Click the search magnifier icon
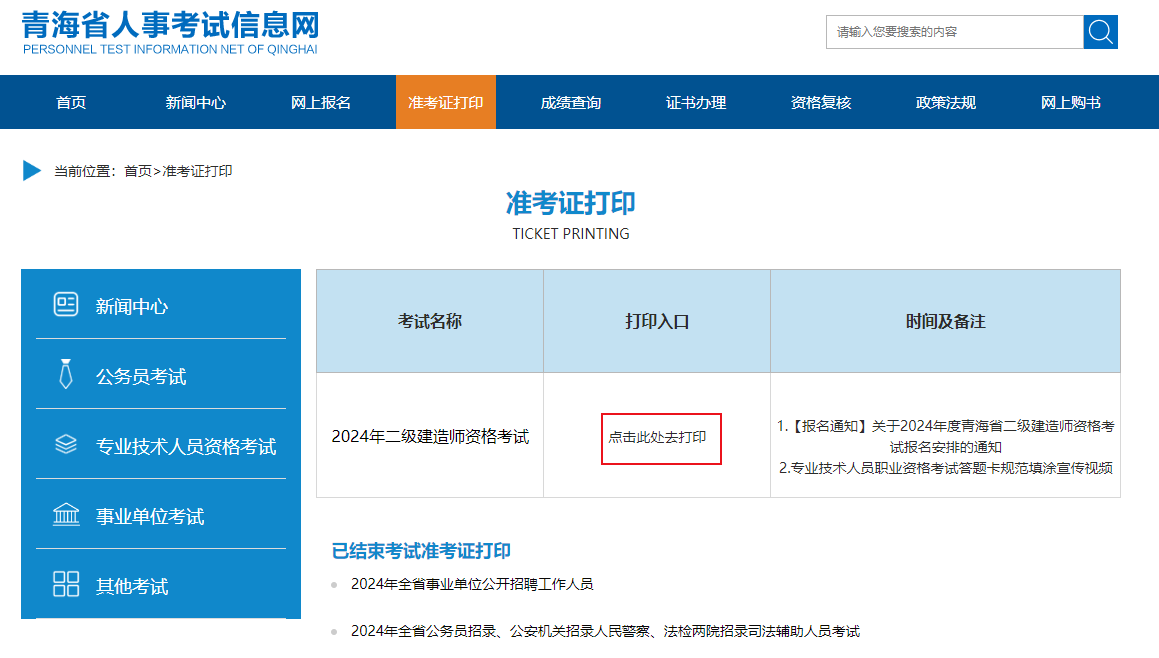 pyautogui.click(x=1100, y=31)
